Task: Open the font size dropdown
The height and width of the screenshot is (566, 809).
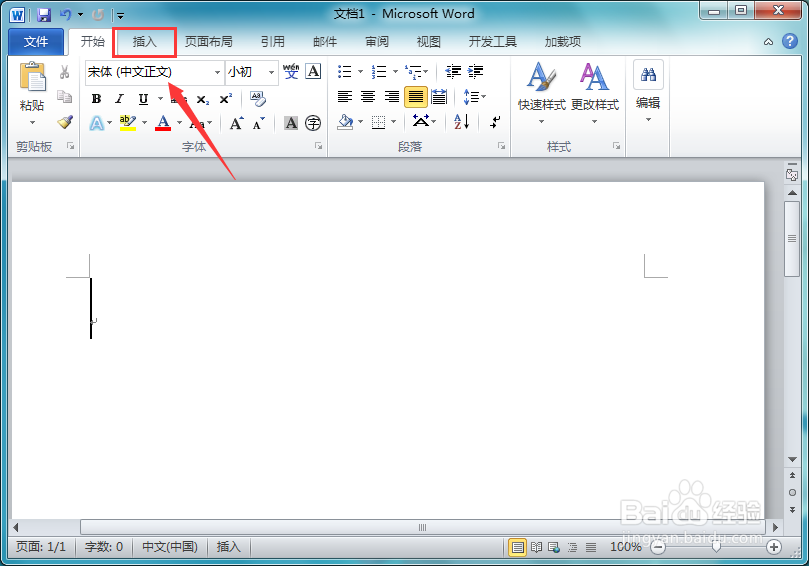Action: (271, 72)
